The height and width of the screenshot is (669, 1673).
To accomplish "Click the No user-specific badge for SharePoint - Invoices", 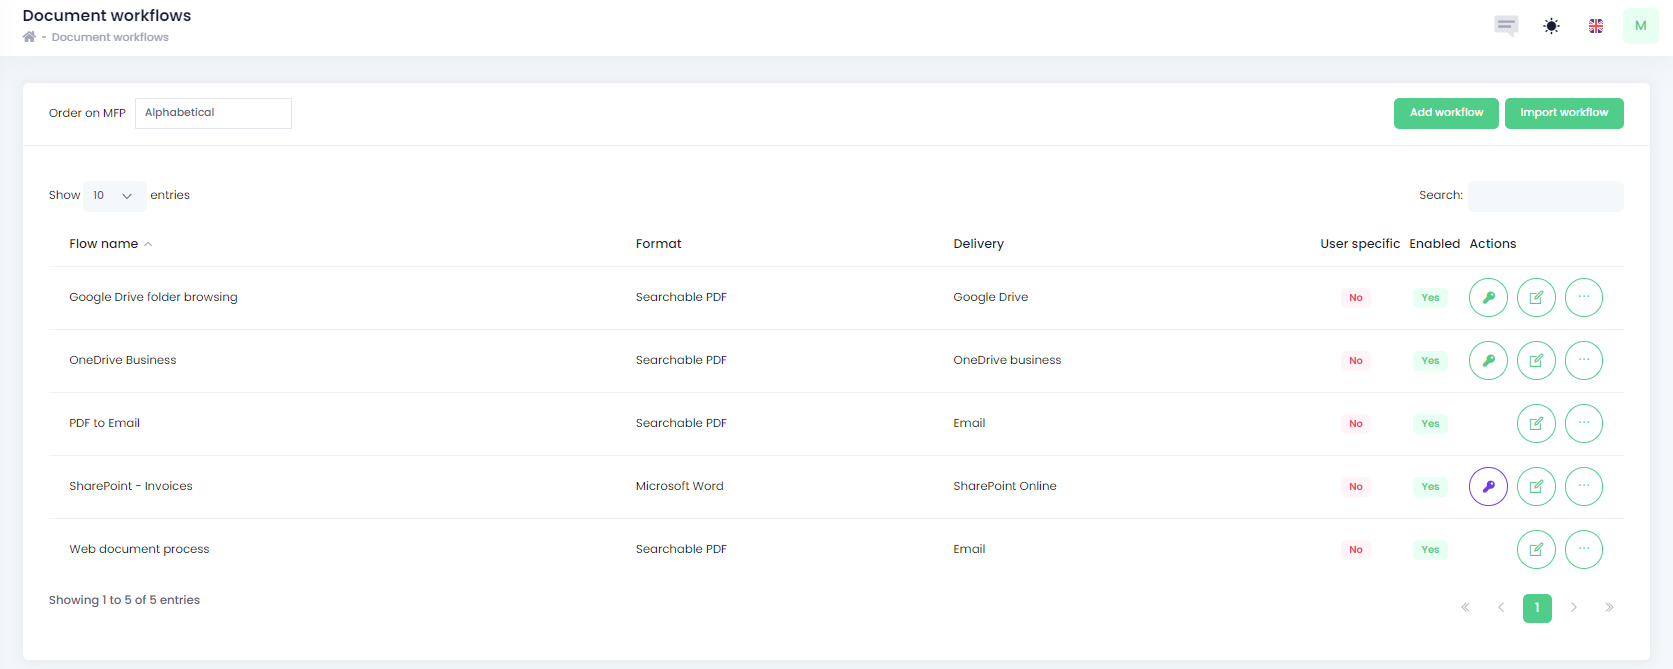I will coord(1356,487).
